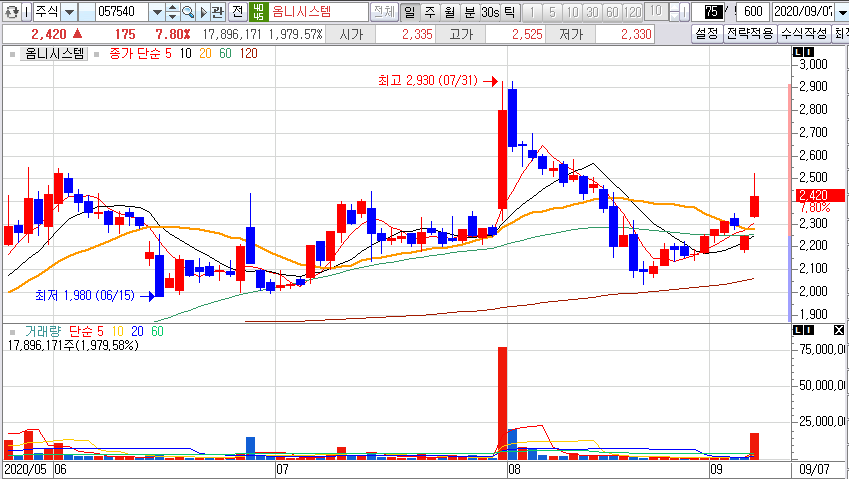Click the MA 20 orange legend value

click(x=205, y=54)
